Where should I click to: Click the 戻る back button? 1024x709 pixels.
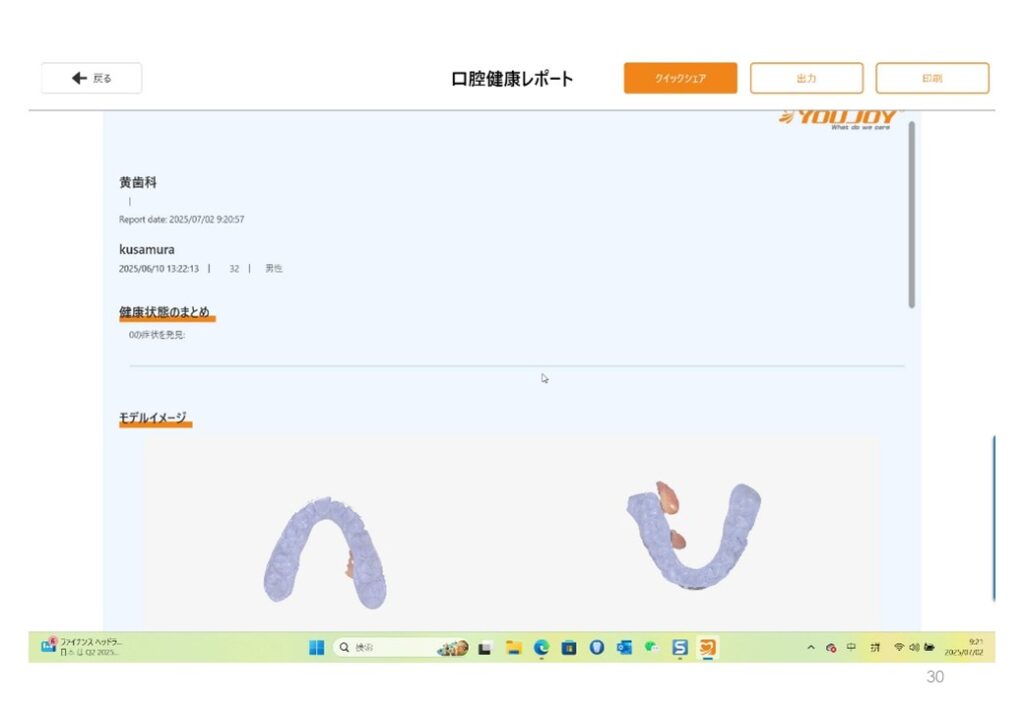coord(91,78)
